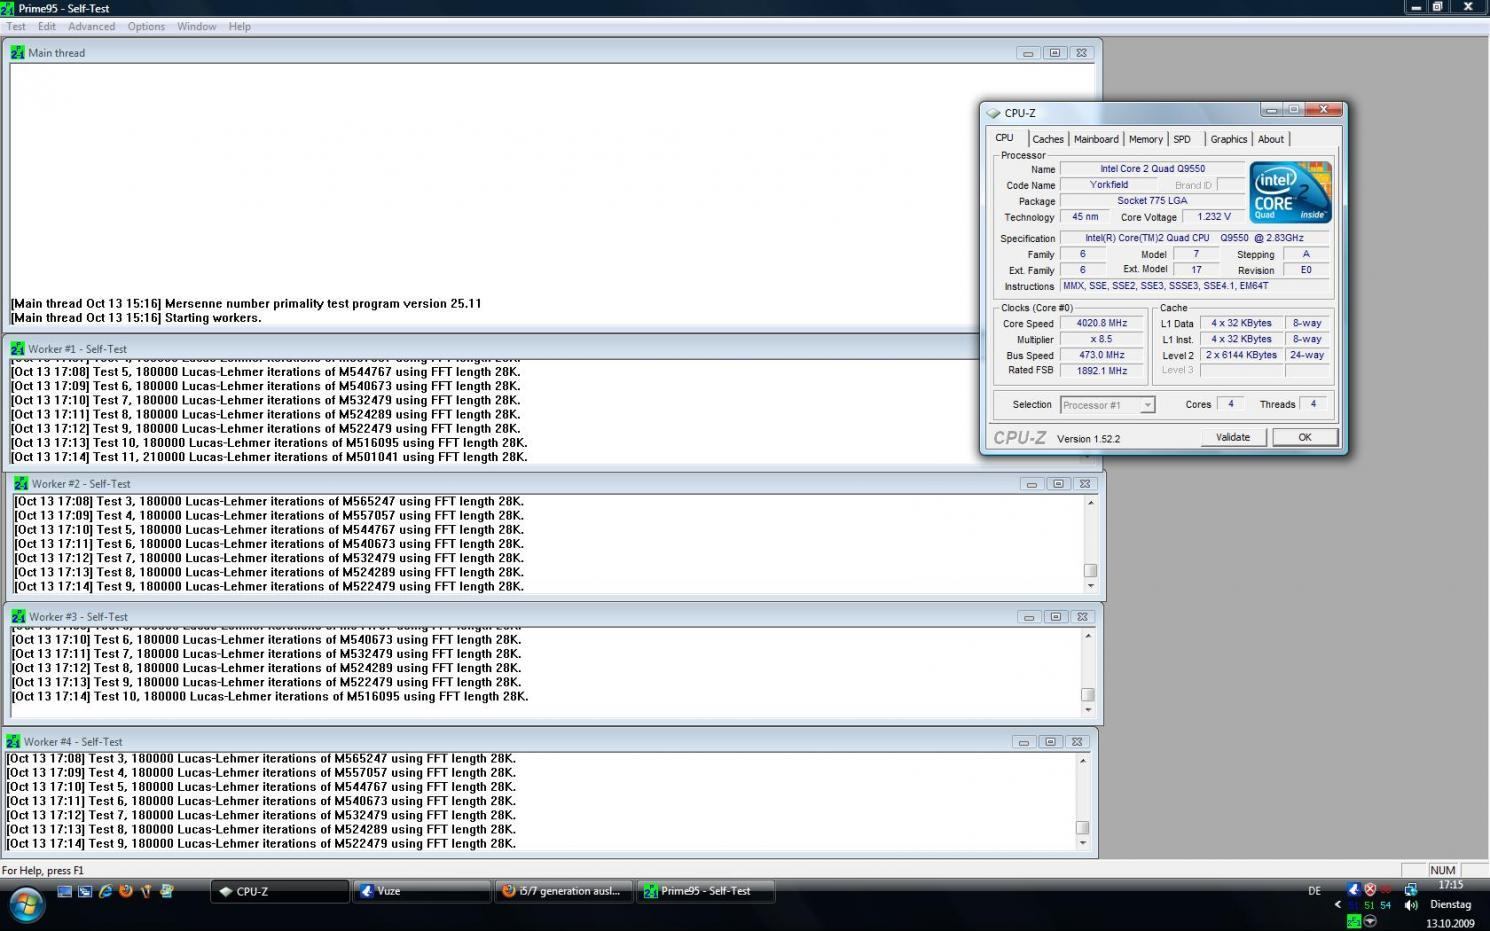Click OK in CPU-Z

point(1305,437)
